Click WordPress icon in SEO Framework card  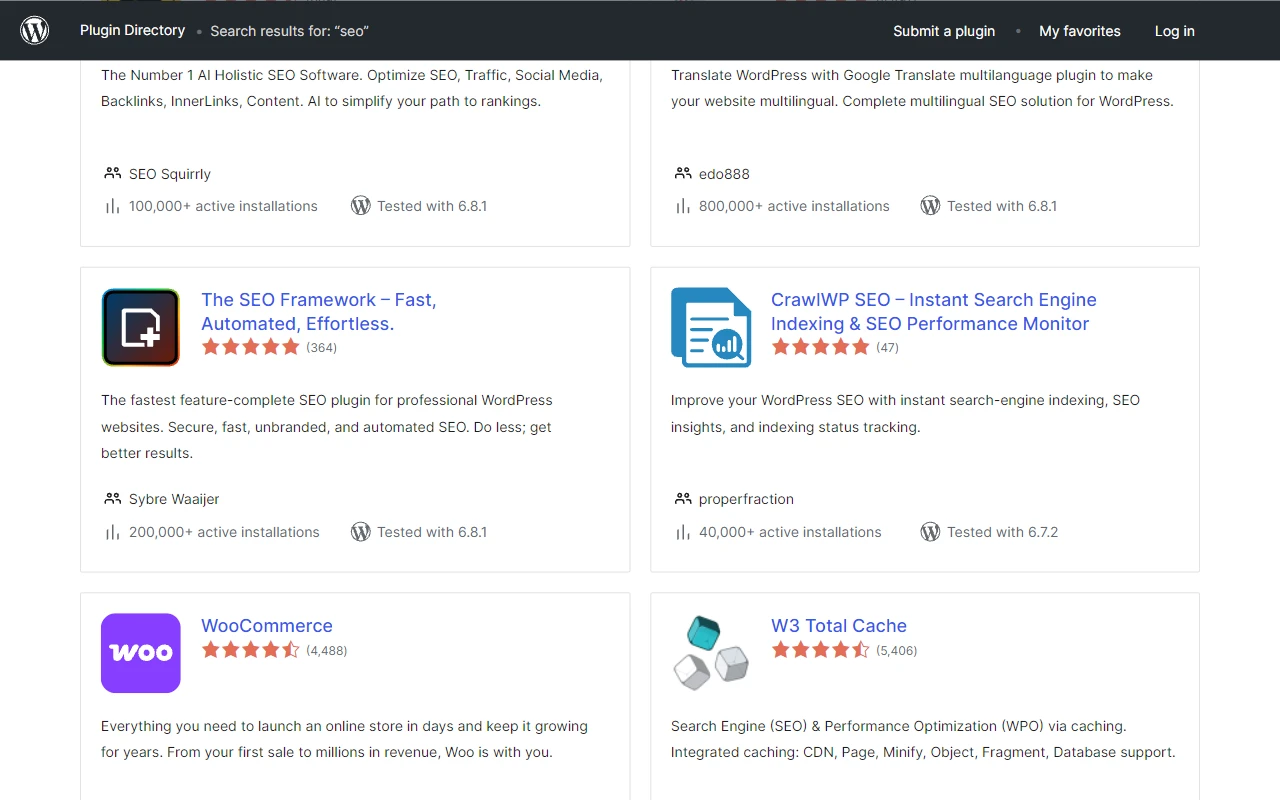[x=361, y=532]
